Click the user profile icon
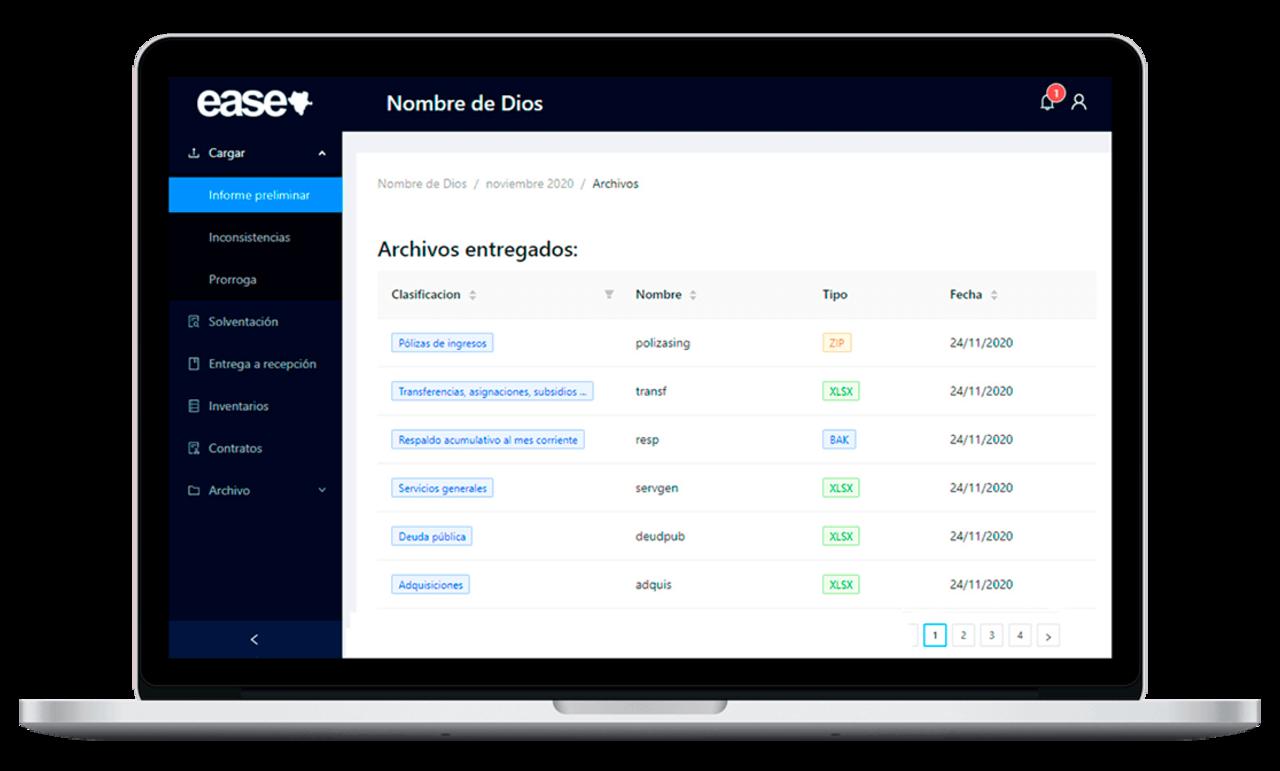1280x771 pixels. 1079,102
